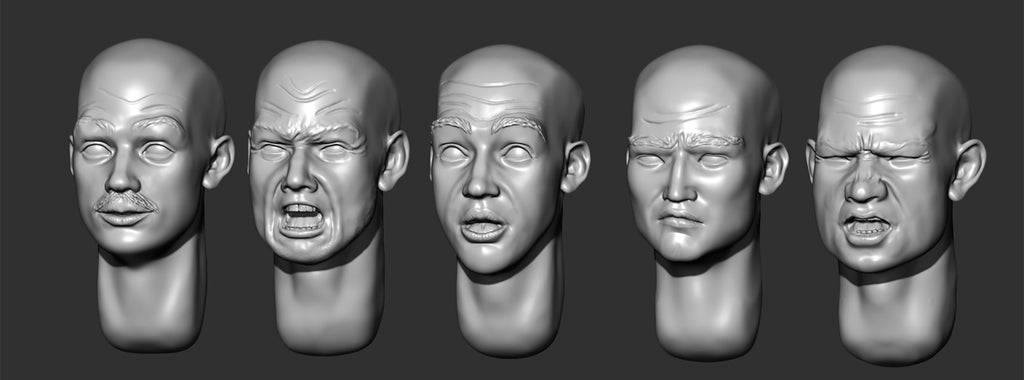Click the visible ear of the fifth head
1024x380 pixels.
tap(967, 169)
